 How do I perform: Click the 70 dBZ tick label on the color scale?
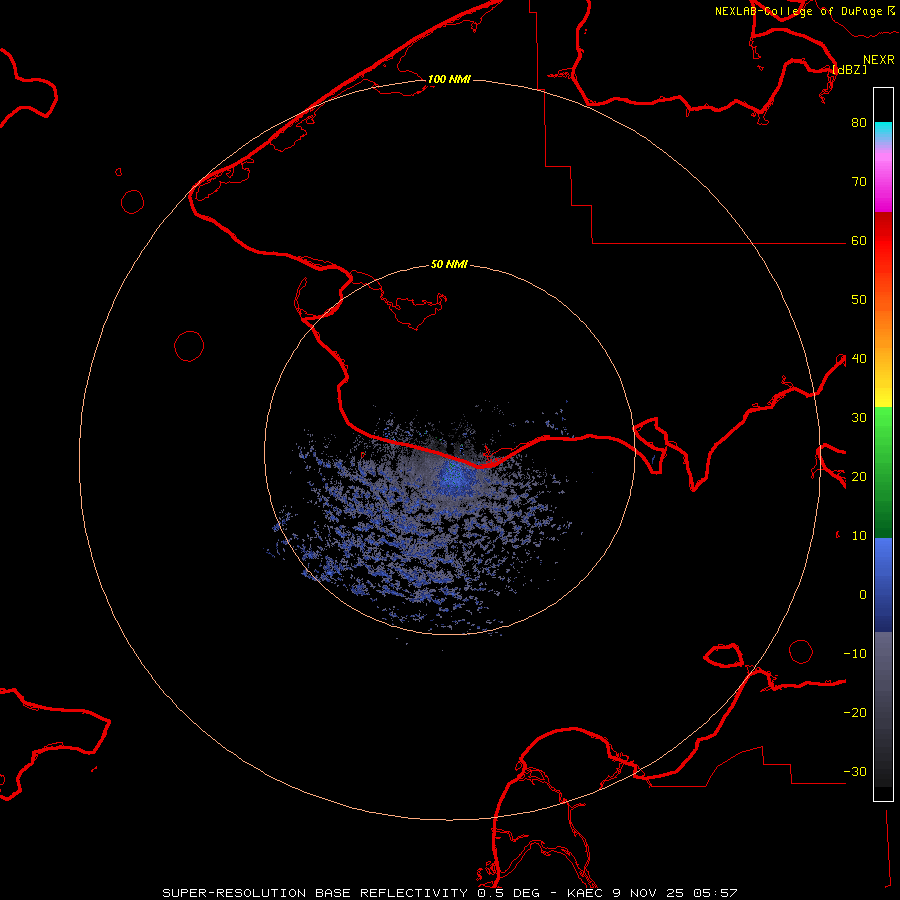[859, 181]
